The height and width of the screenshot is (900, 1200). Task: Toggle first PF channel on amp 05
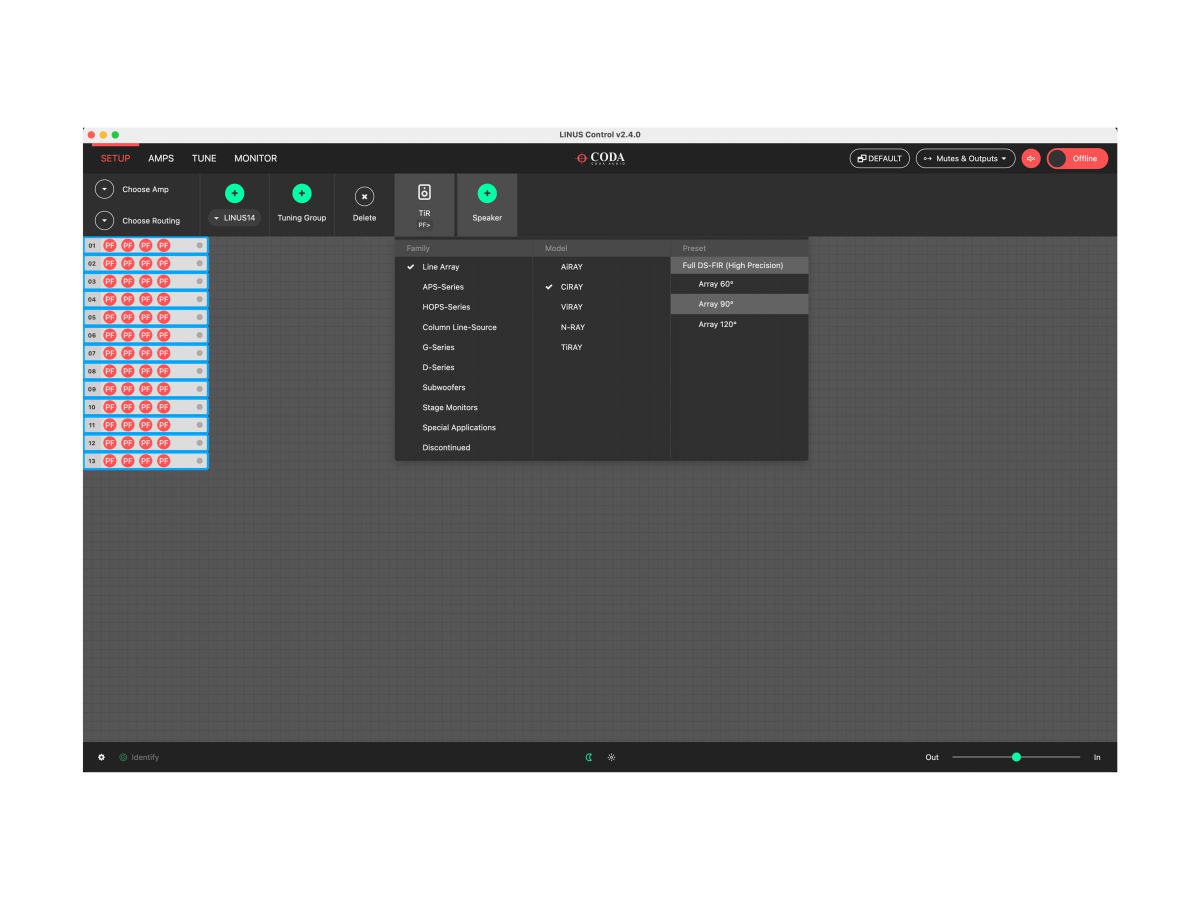pyautogui.click(x=110, y=317)
